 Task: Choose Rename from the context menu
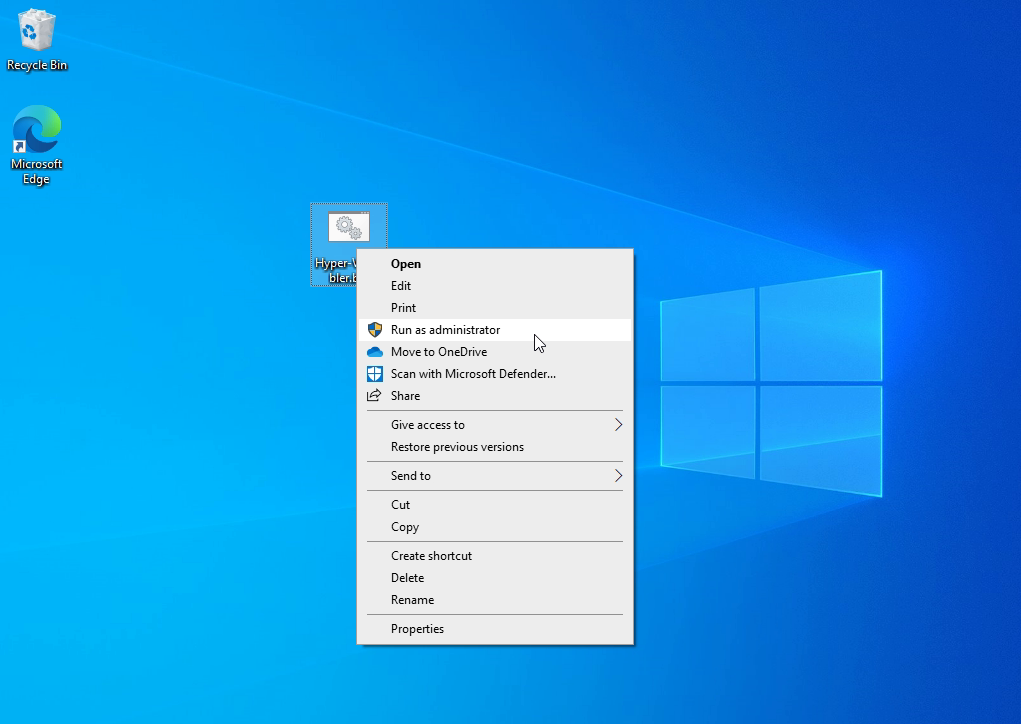click(495, 600)
